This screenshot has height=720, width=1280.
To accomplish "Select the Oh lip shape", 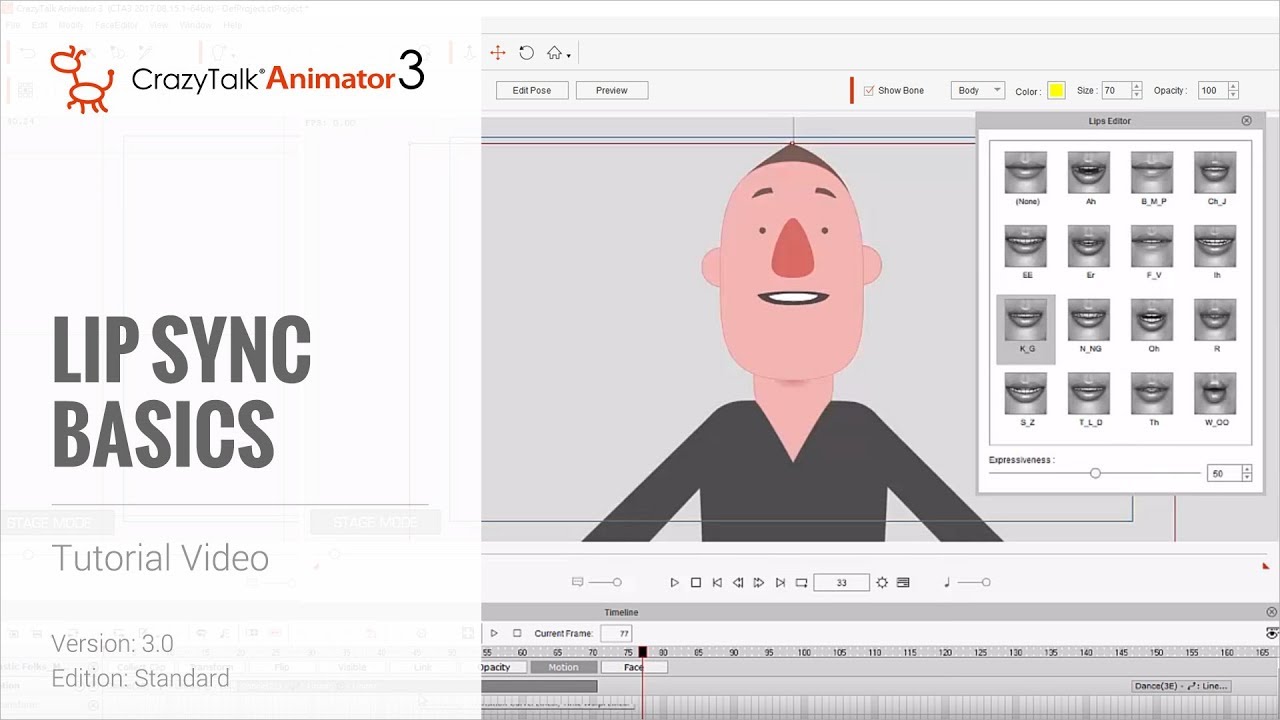I will [x=1152, y=326].
